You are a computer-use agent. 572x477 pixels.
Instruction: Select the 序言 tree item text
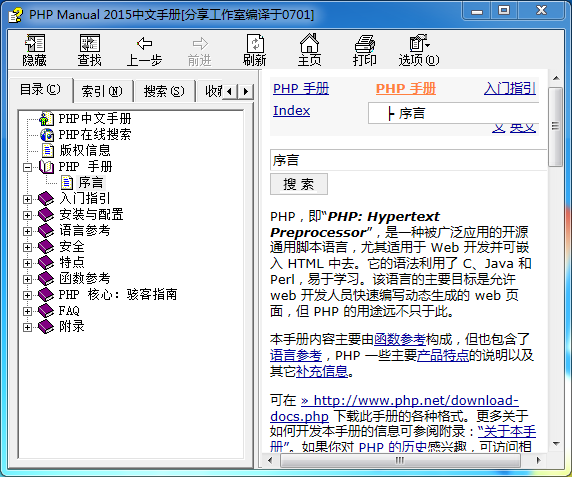[91, 183]
